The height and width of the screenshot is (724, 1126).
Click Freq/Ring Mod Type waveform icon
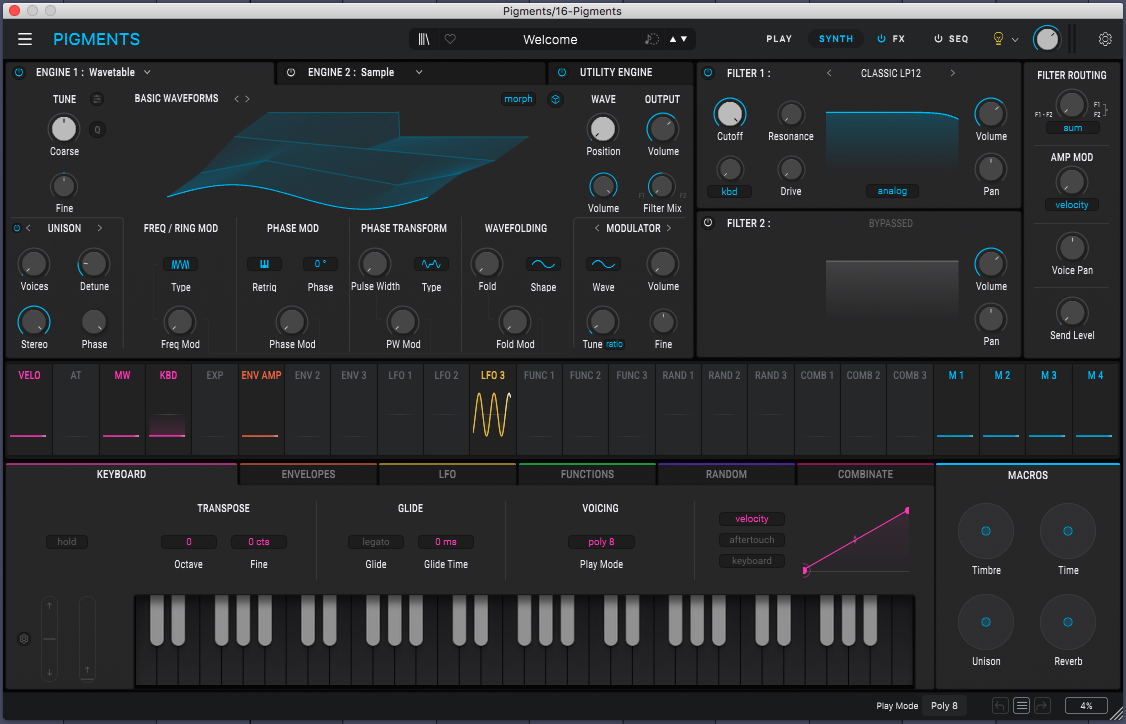tap(180, 264)
